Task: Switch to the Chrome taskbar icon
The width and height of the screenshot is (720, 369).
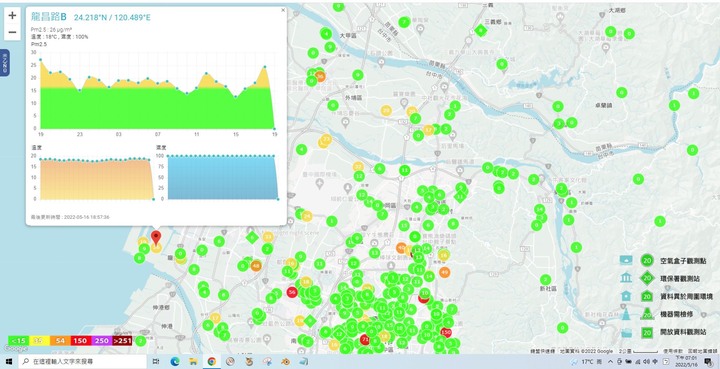Action: tap(212, 362)
